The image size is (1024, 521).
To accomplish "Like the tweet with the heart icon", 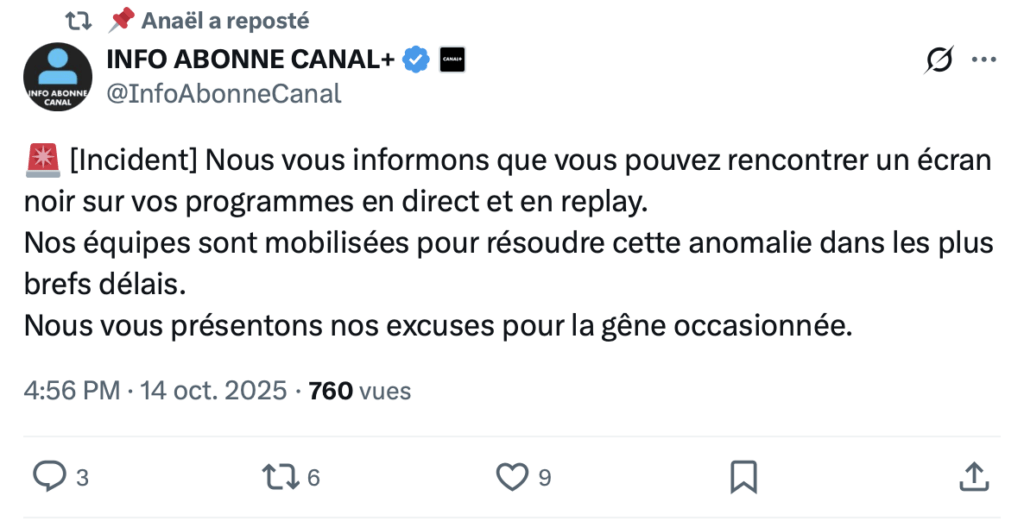I will click(x=512, y=477).
